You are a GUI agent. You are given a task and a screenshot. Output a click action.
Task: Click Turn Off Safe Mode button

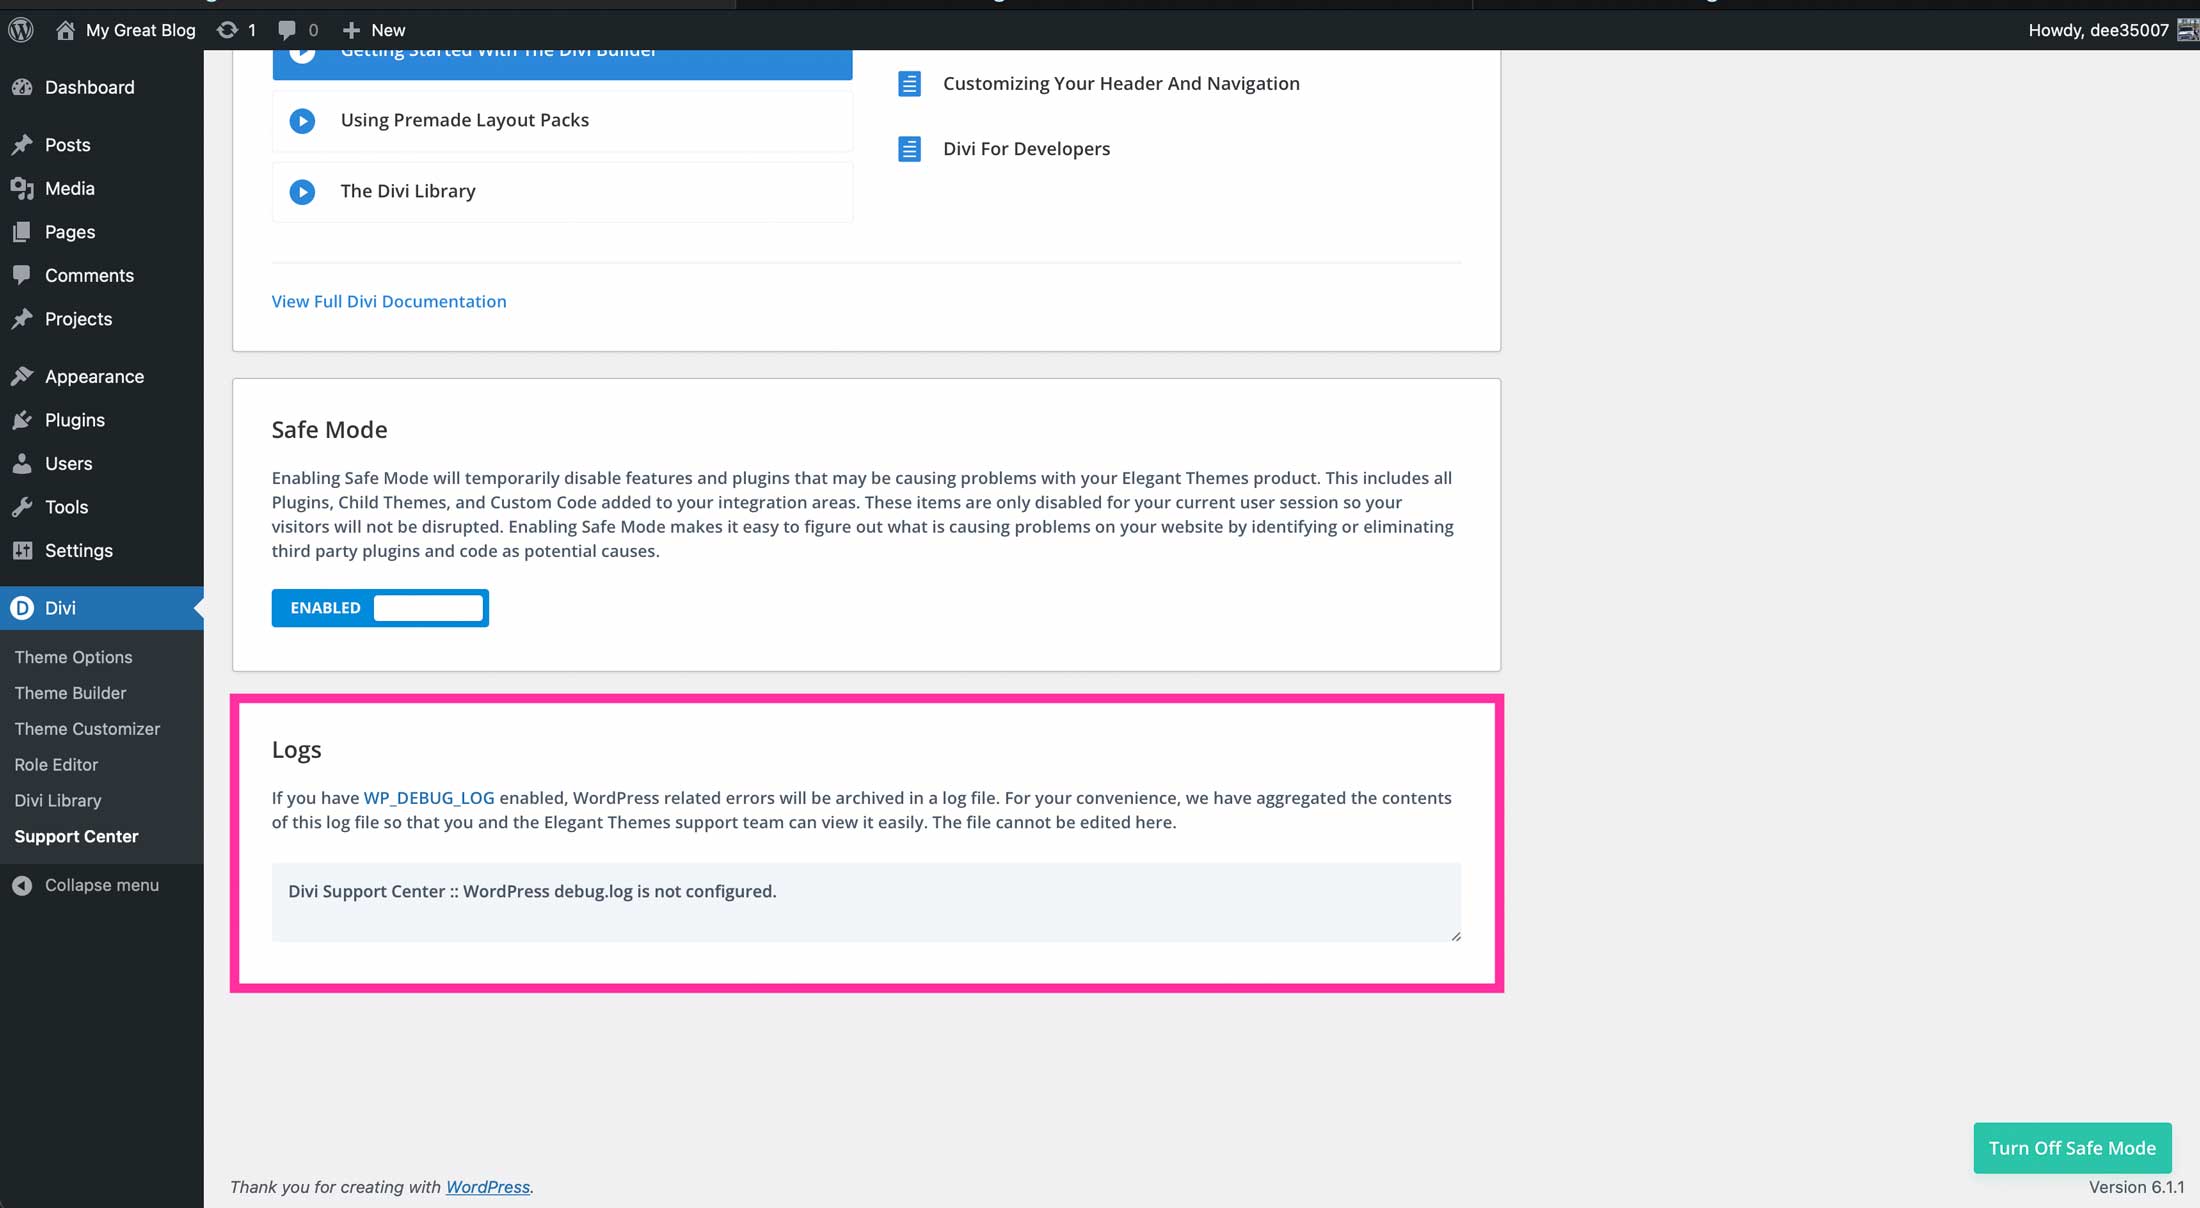click(2072, 1147)
